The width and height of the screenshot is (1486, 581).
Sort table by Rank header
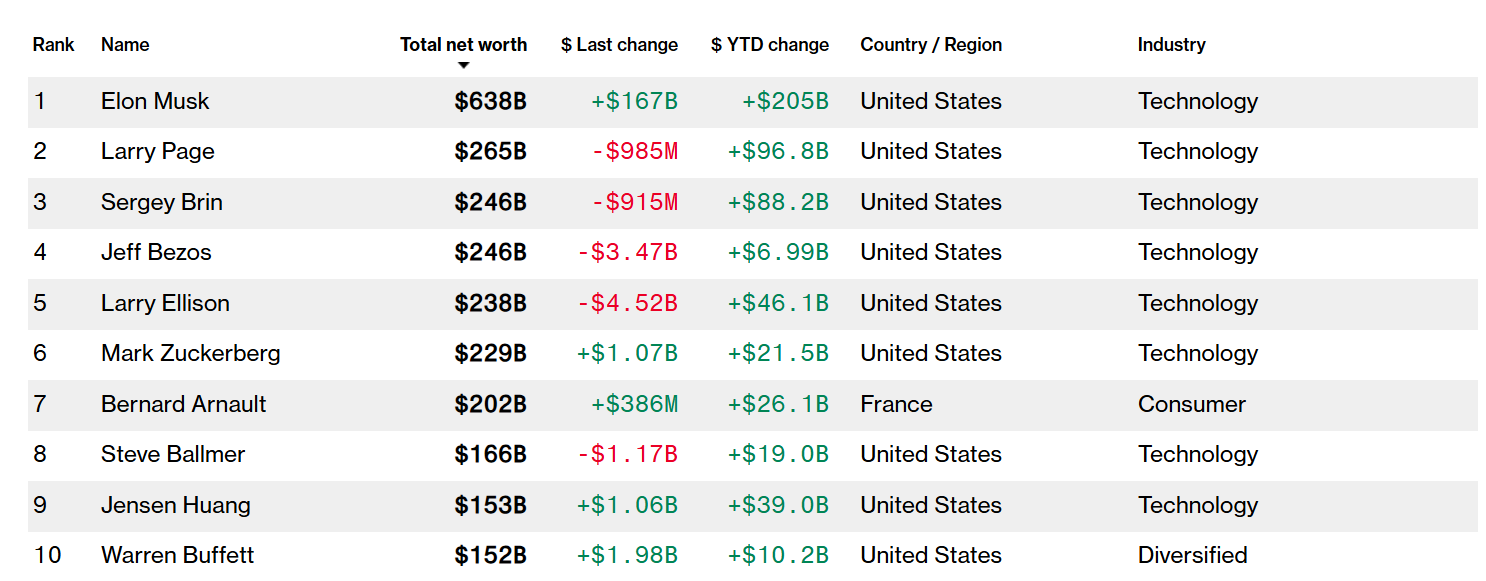[54, 45]
